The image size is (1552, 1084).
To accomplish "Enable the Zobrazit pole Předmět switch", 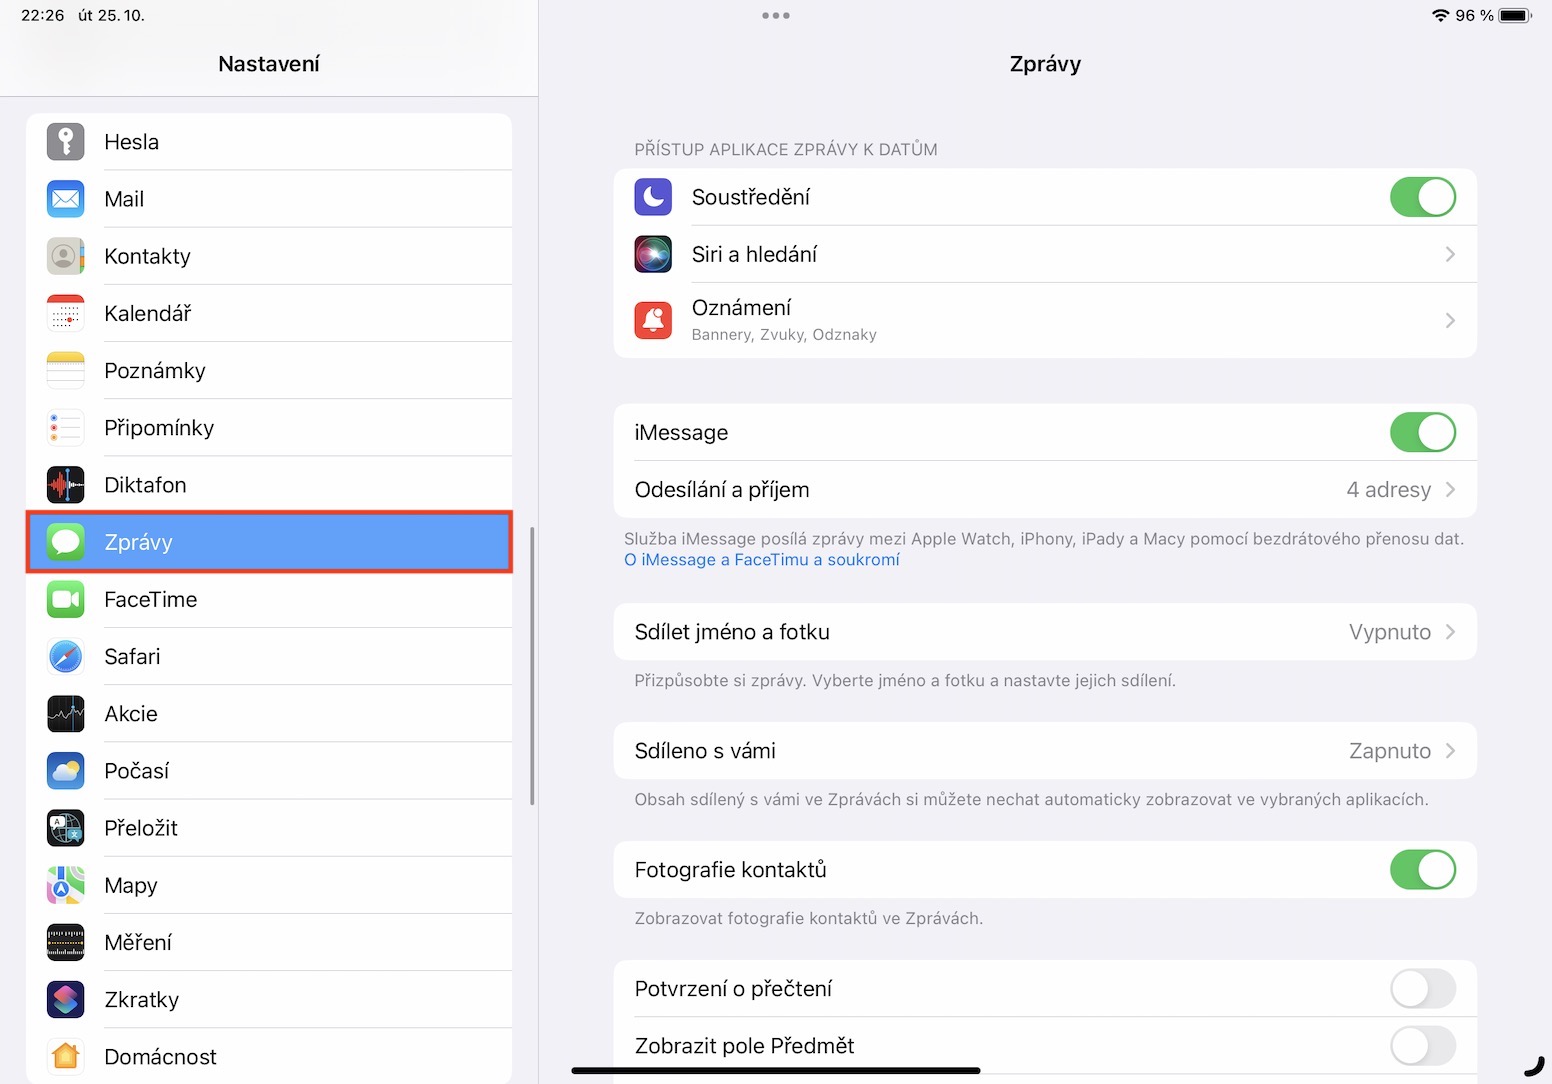I will pos(1423,1046).
